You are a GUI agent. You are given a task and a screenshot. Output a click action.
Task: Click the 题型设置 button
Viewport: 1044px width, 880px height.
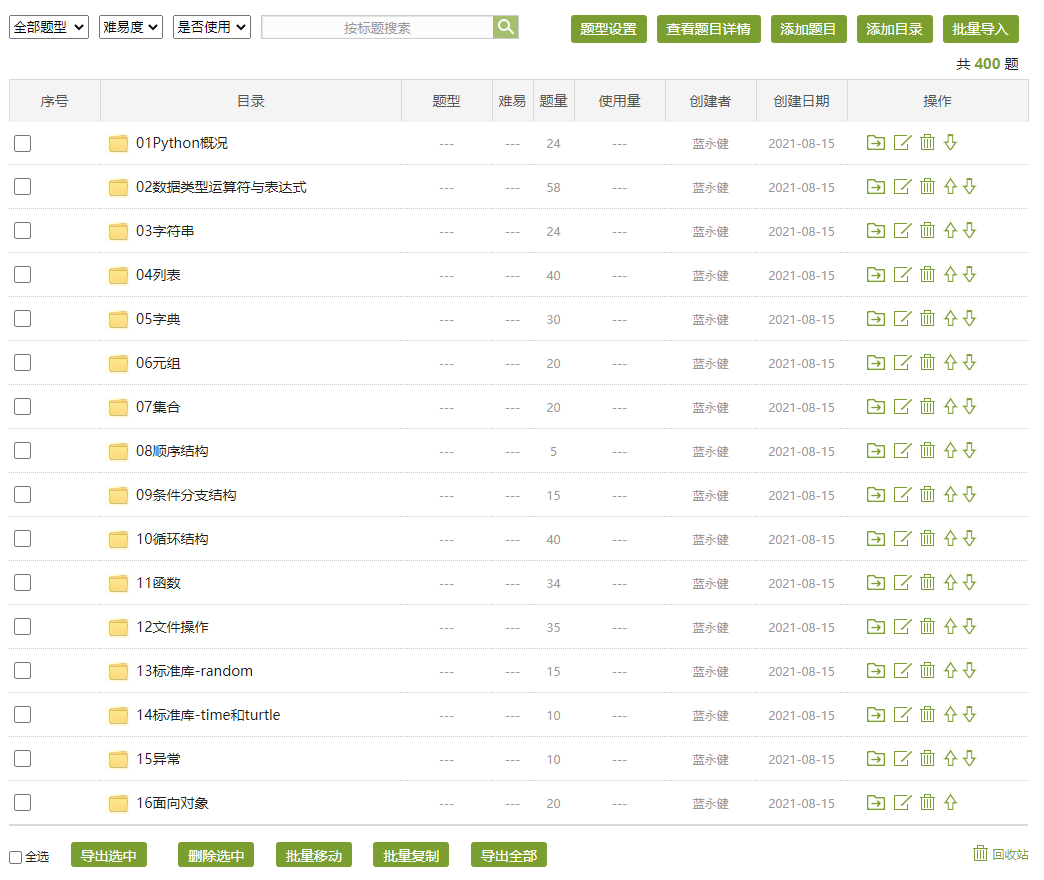pos(609,29)
